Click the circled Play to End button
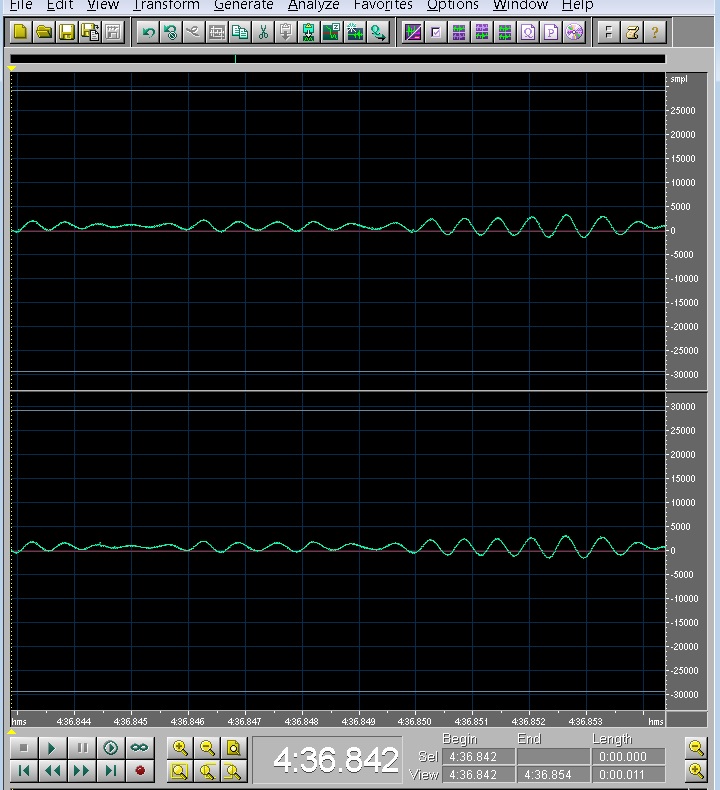 pos(111,748)
